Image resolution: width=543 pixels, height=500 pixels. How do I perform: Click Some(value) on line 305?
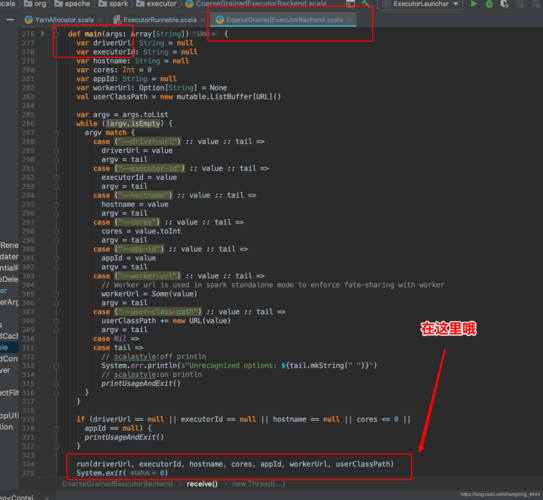[x=174, y=294]
